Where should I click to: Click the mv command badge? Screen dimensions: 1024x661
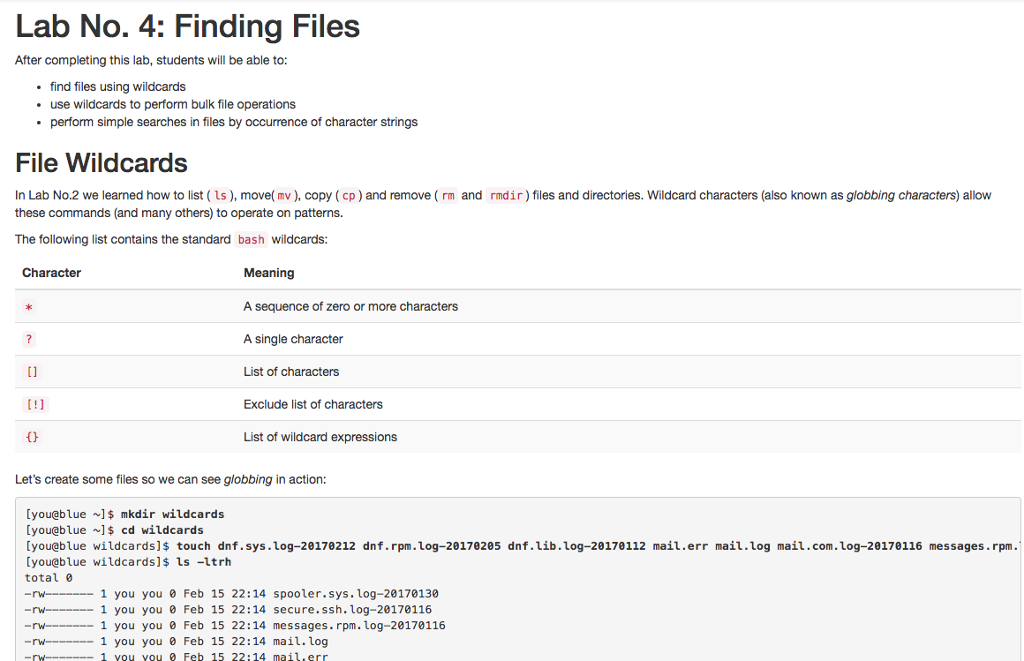284,196
